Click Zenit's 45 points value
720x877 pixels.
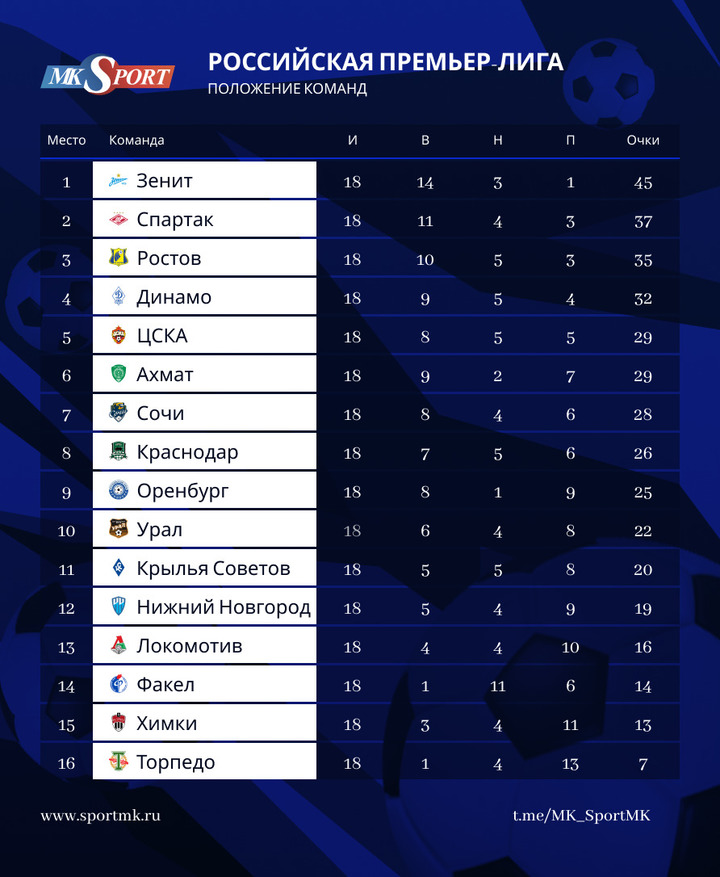[643, 182]
